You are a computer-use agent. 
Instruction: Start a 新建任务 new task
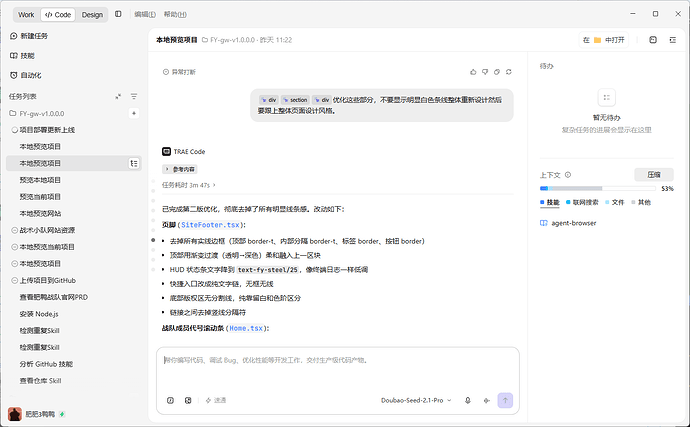29,36
